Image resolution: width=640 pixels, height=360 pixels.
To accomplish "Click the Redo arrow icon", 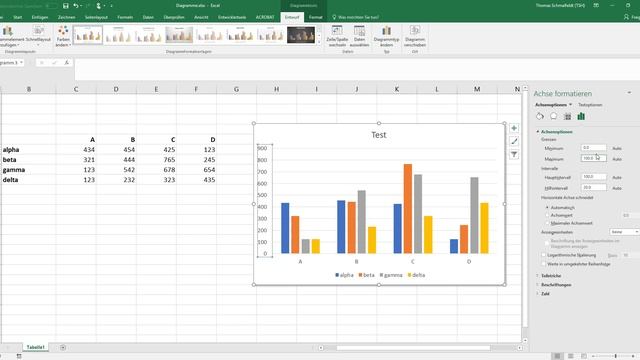I will (87, 6).
